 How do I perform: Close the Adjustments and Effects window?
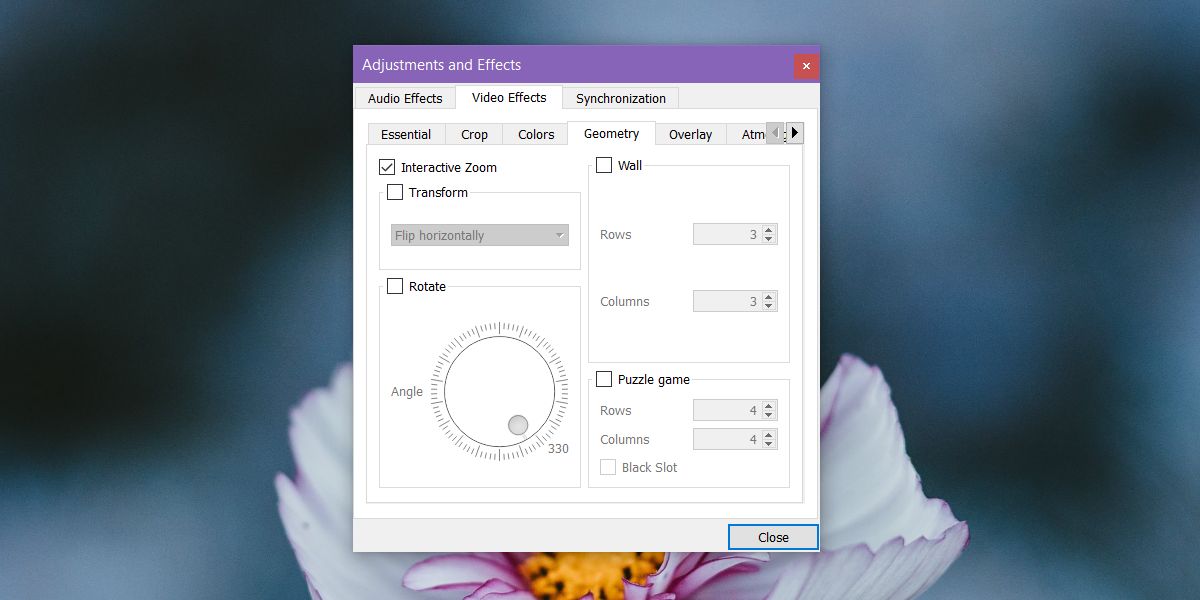(806, 66)
